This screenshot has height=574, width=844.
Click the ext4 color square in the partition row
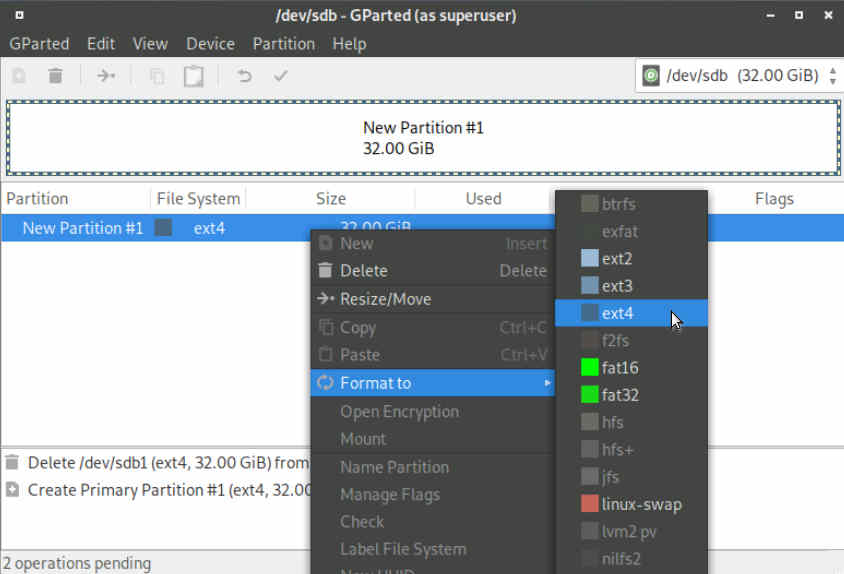coord(164,228)
